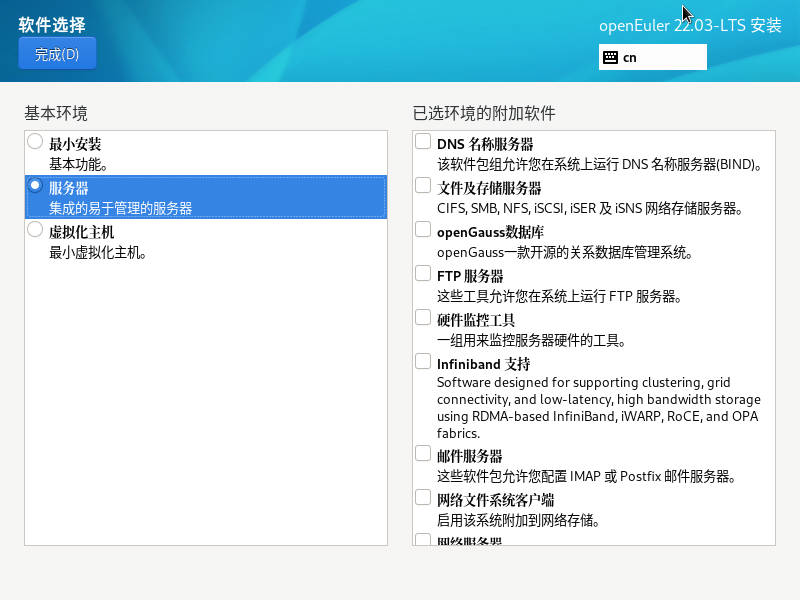800x600 pixels.
Task: Enable the DNS 名称服务器 checkbox
Action: click(422, 141)
